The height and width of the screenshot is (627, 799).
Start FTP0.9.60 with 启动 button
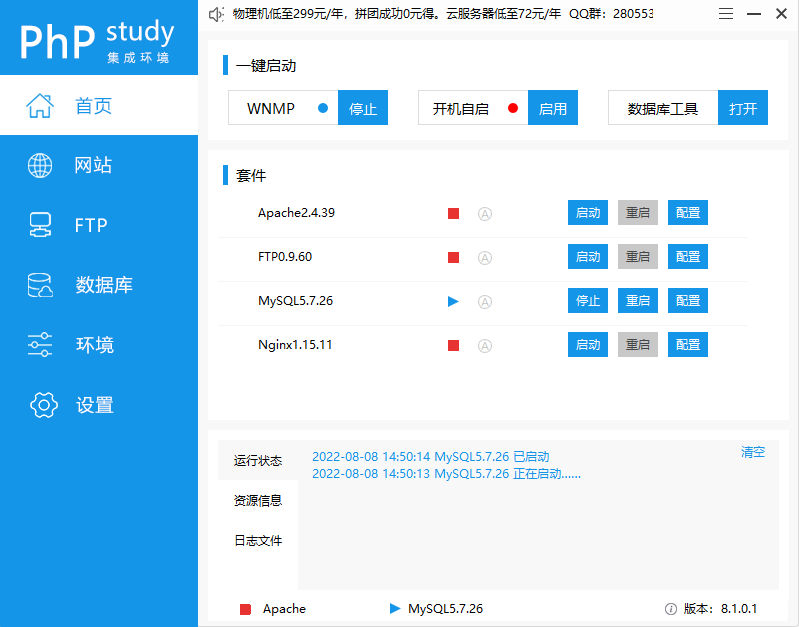pos(588,256)
